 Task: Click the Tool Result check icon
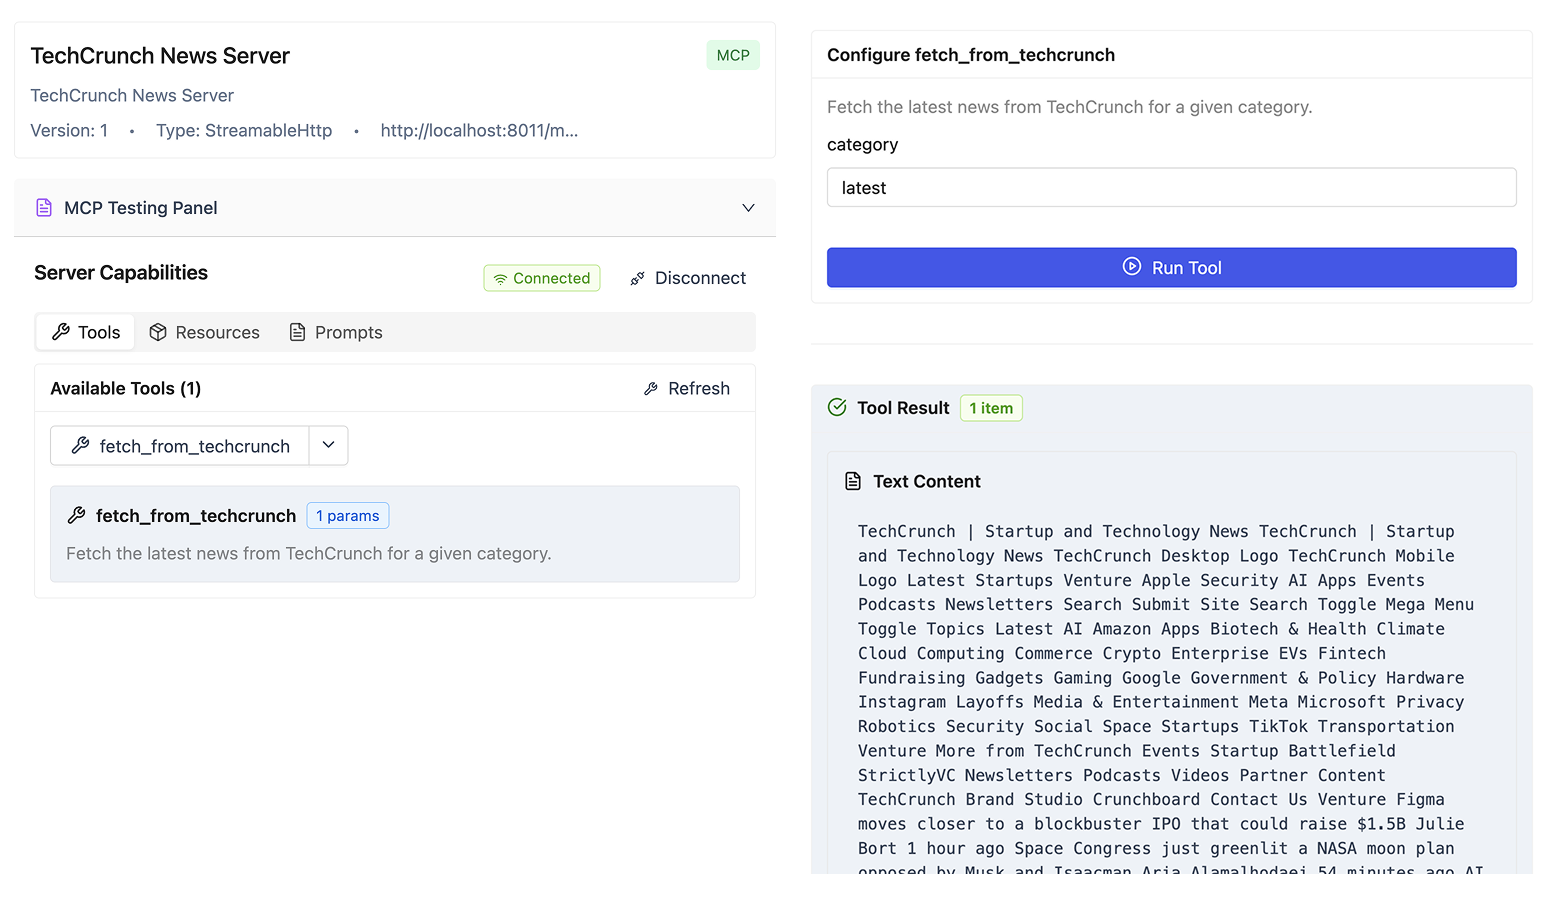(838, 407)
